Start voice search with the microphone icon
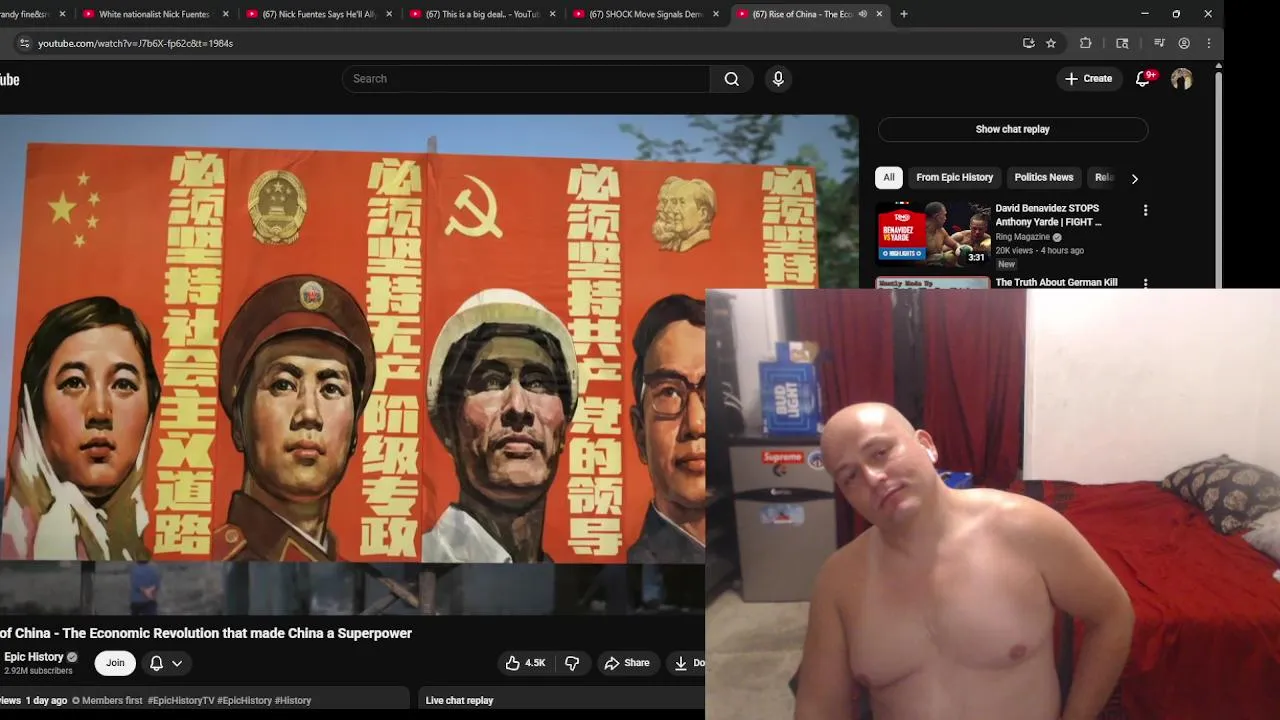 (x=778, y=79)
